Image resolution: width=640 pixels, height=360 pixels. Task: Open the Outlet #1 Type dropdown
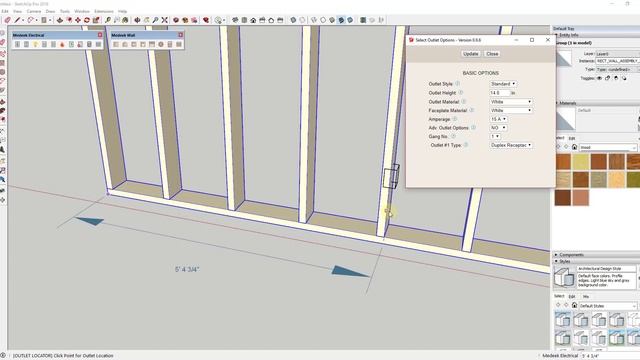511,145
